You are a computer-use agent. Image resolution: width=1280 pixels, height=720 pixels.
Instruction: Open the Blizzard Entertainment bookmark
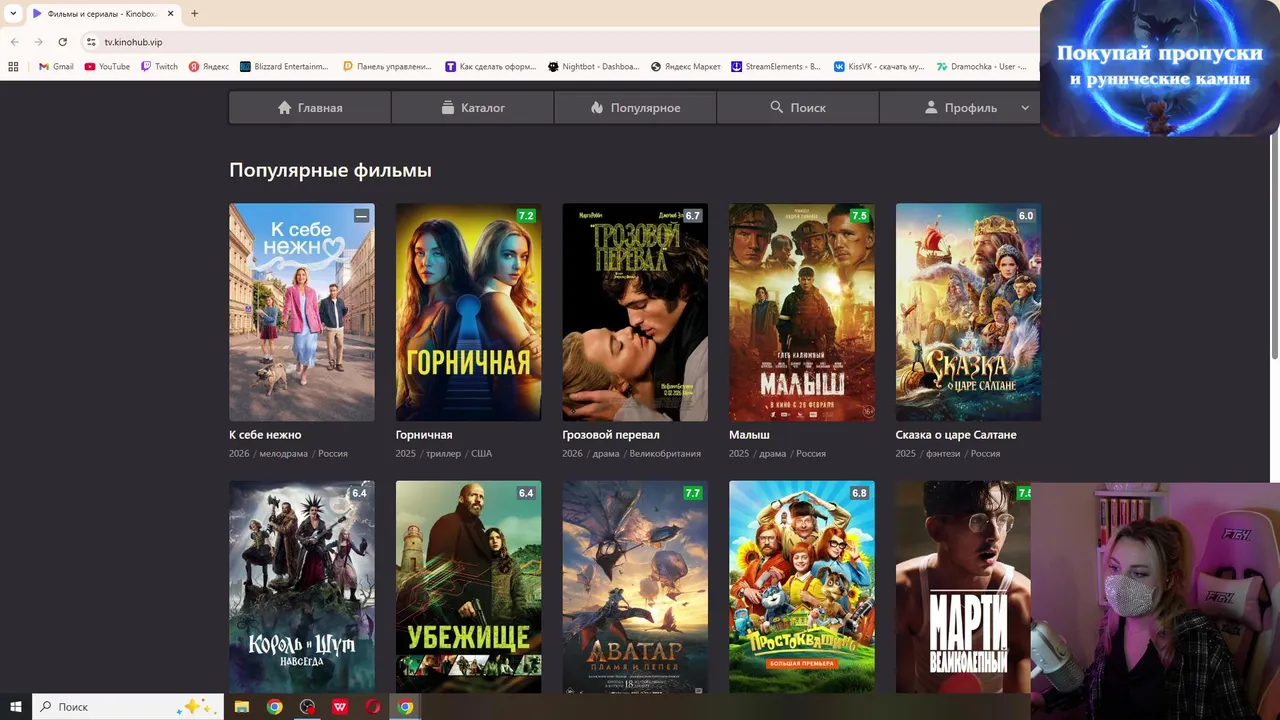coord(284,67)
